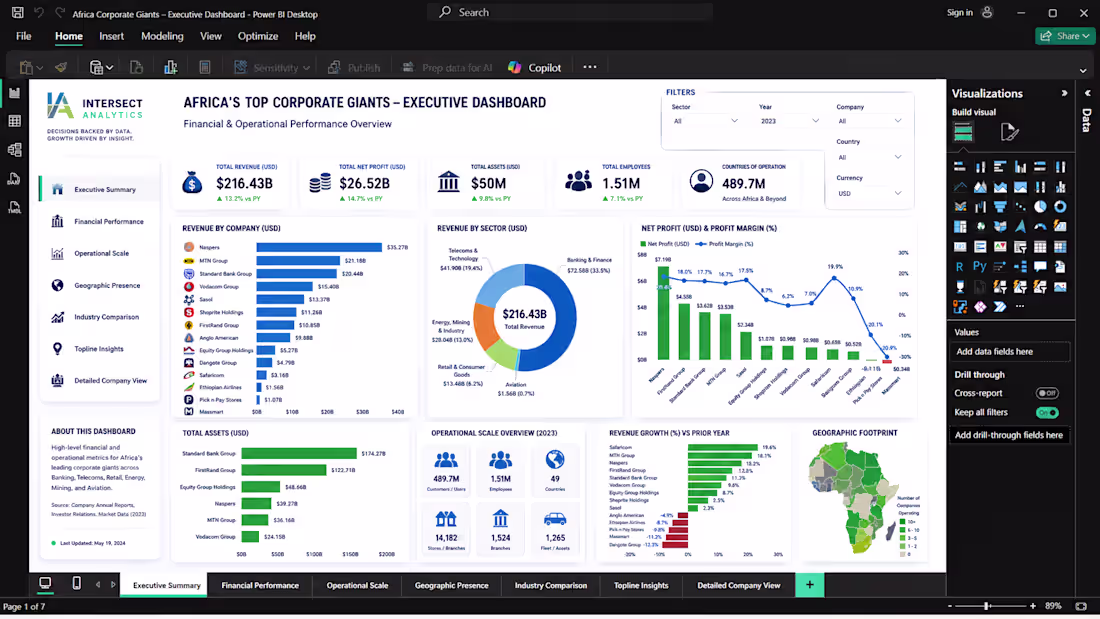Click the Format painter brush icon
The image size is (1100, 619).
[61, 67]
